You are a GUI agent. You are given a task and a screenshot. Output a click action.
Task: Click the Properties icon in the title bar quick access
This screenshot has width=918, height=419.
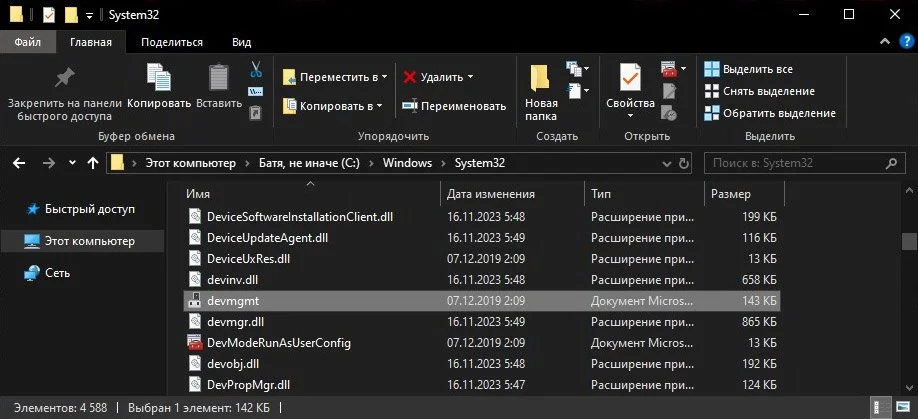point(49,15)
